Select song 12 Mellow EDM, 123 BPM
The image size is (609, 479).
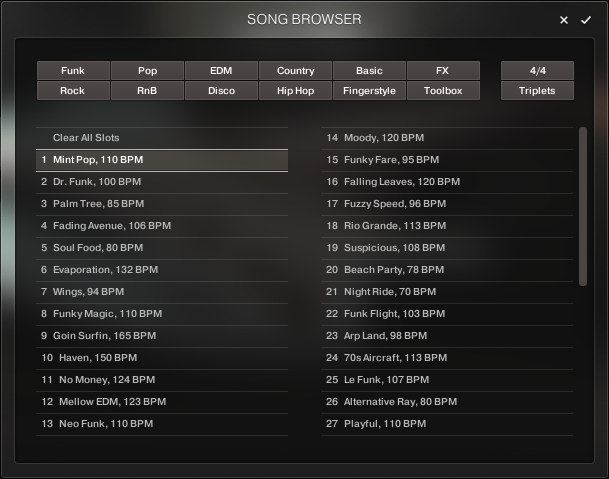point(162,402)
